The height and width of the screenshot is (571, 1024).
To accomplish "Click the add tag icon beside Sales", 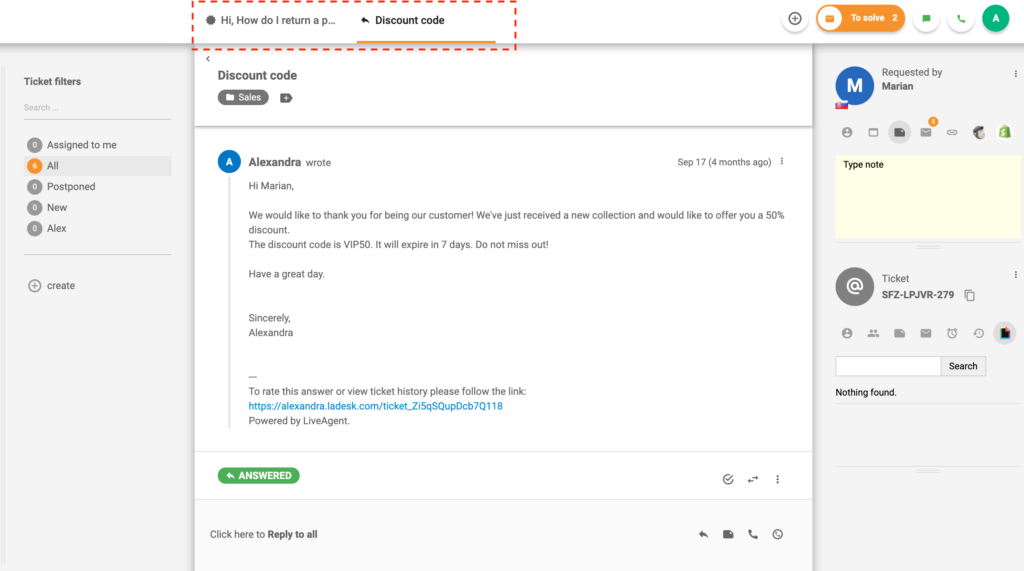I will [x=286, y=98].
